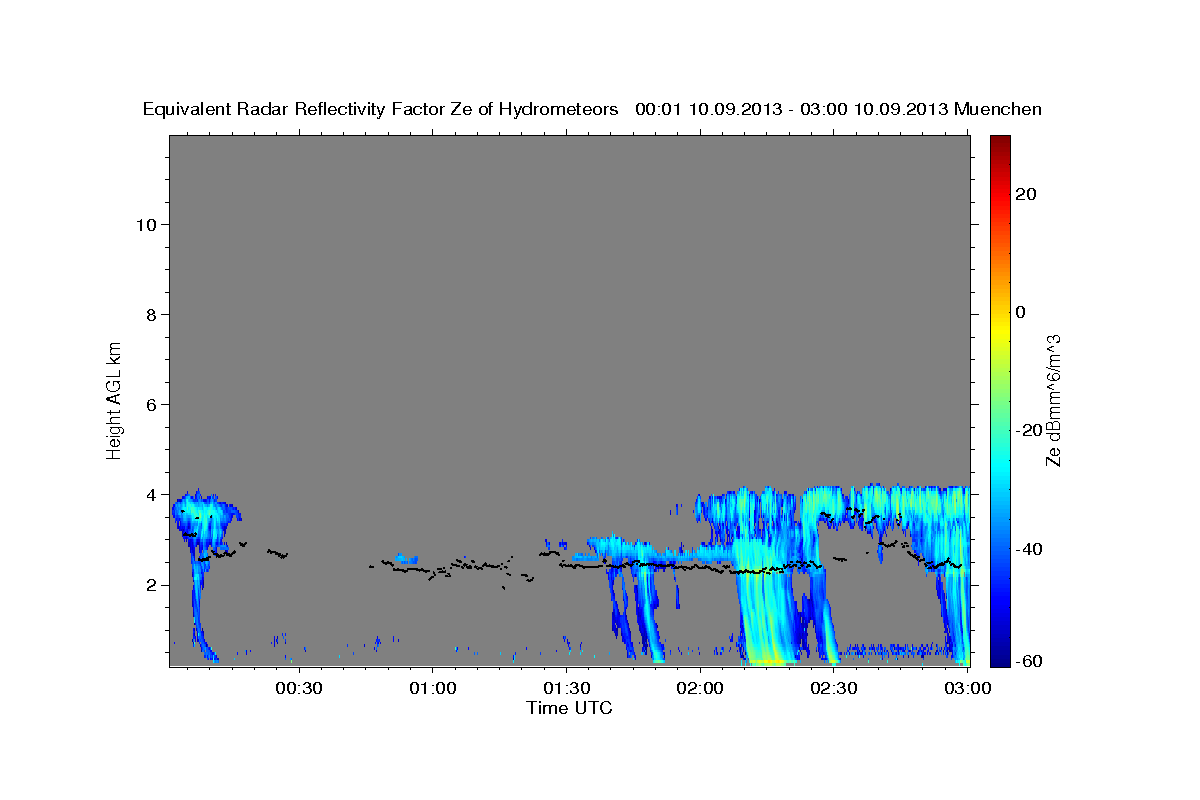The image size is (1200, 800).
Task: Click the 00:30 time tick label
Action: tap(299, 689)
